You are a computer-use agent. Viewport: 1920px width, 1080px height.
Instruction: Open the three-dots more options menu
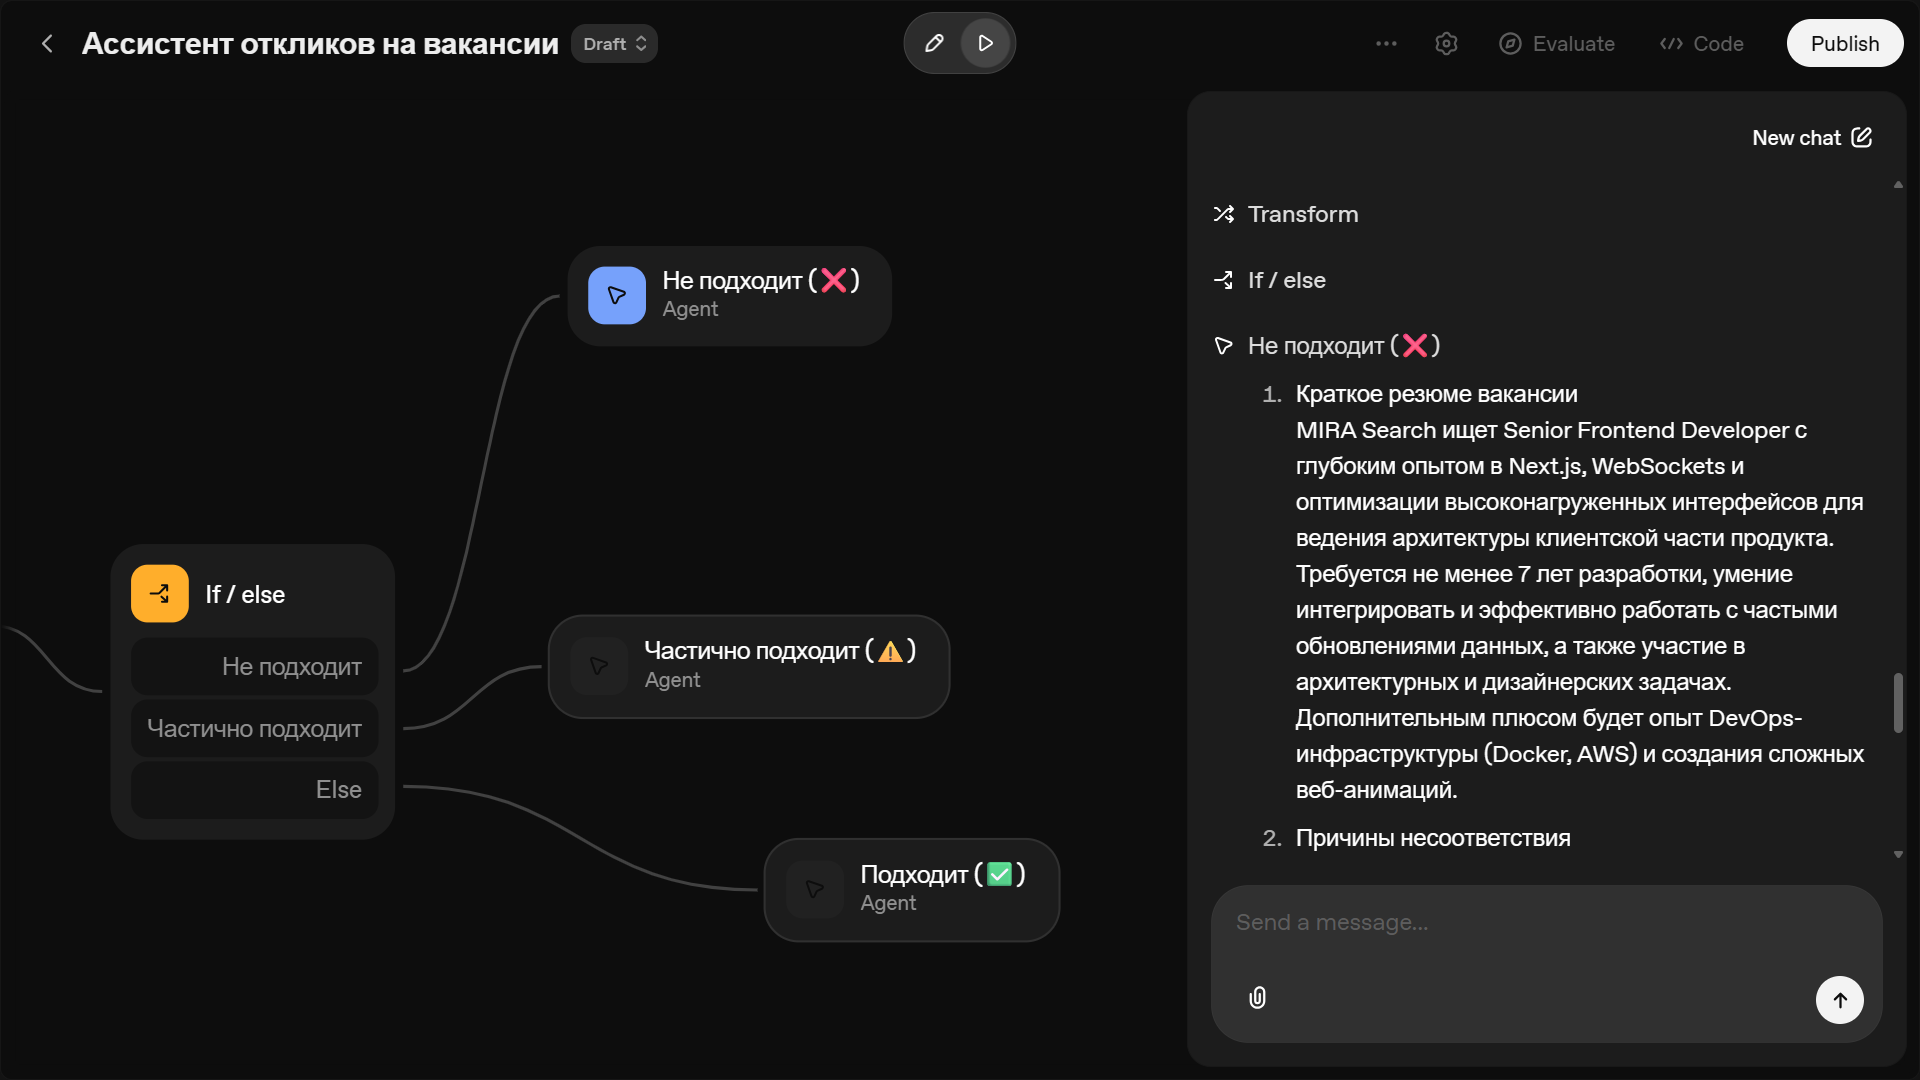click(x=1386, y=44)
